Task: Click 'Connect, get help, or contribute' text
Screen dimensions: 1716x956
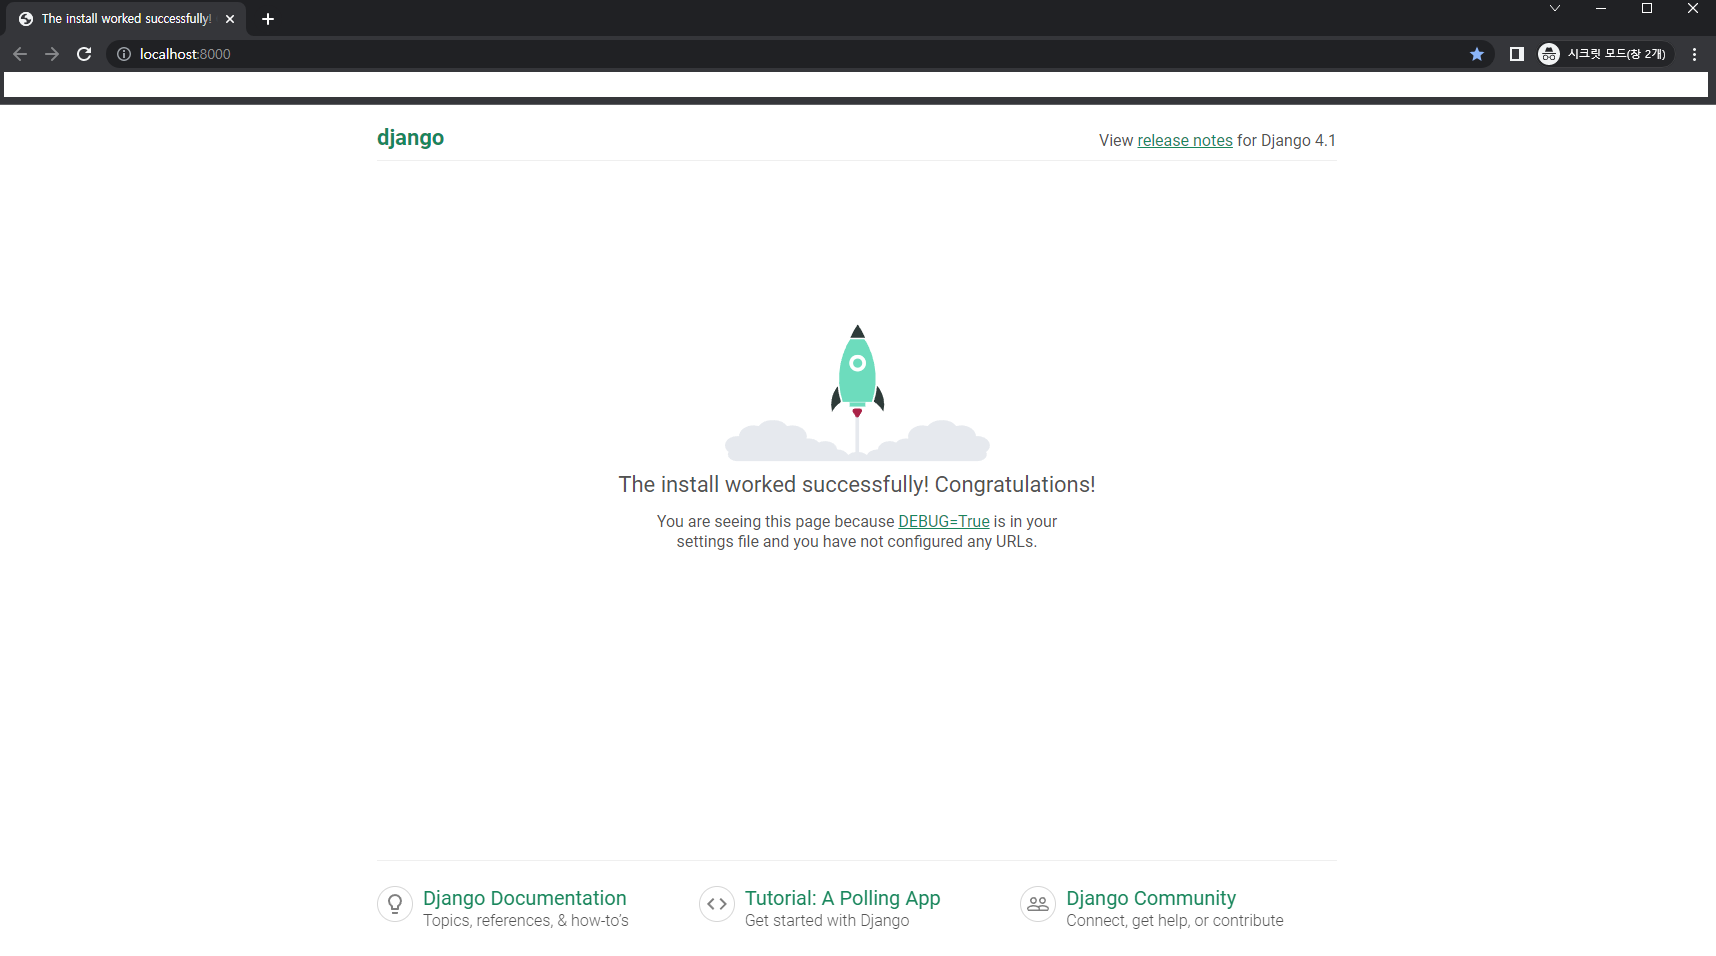Action: point(1175,921)
